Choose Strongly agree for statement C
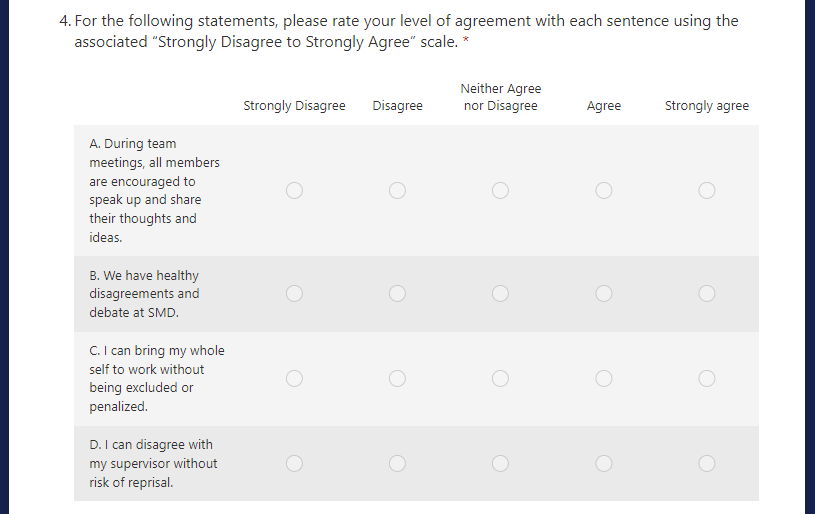815x514 pixels. pos(707,378)
